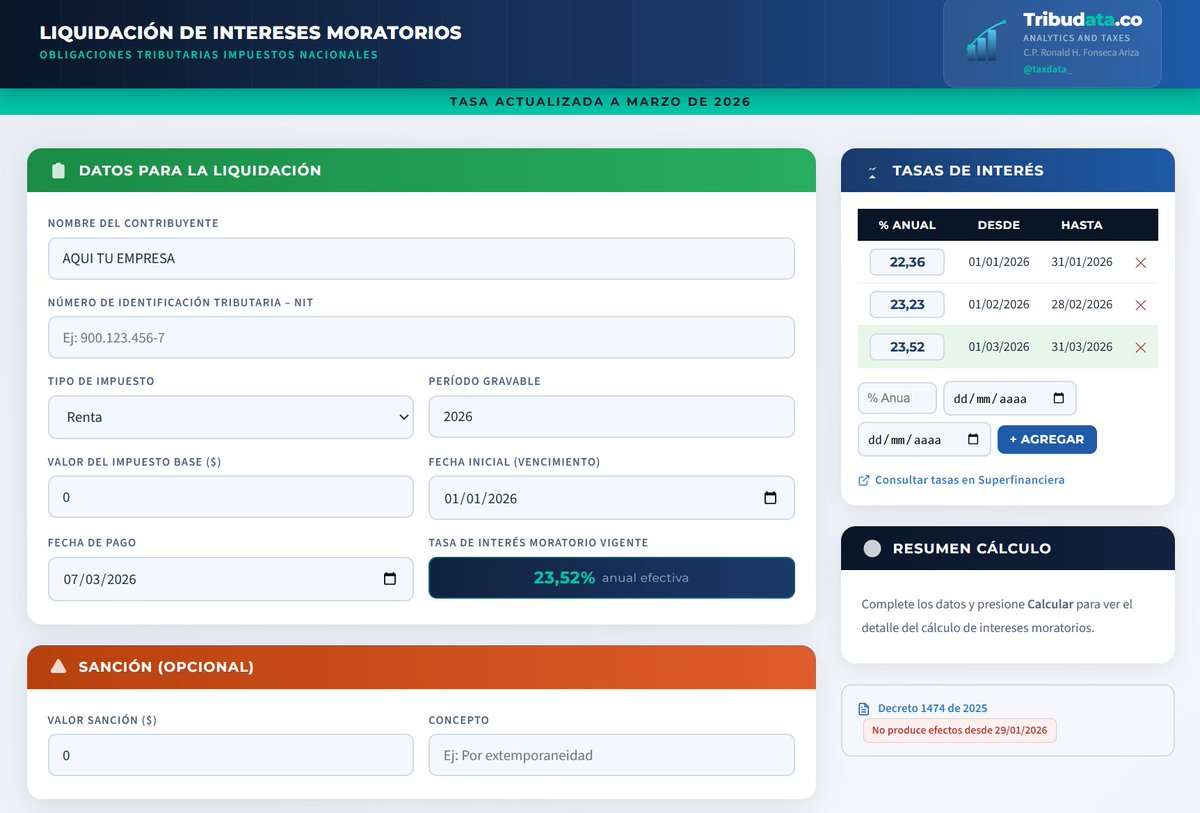Click the warning triangle icon in Sanción header
This screenshot has height=813, width=1200.
(x=59, y=666)
